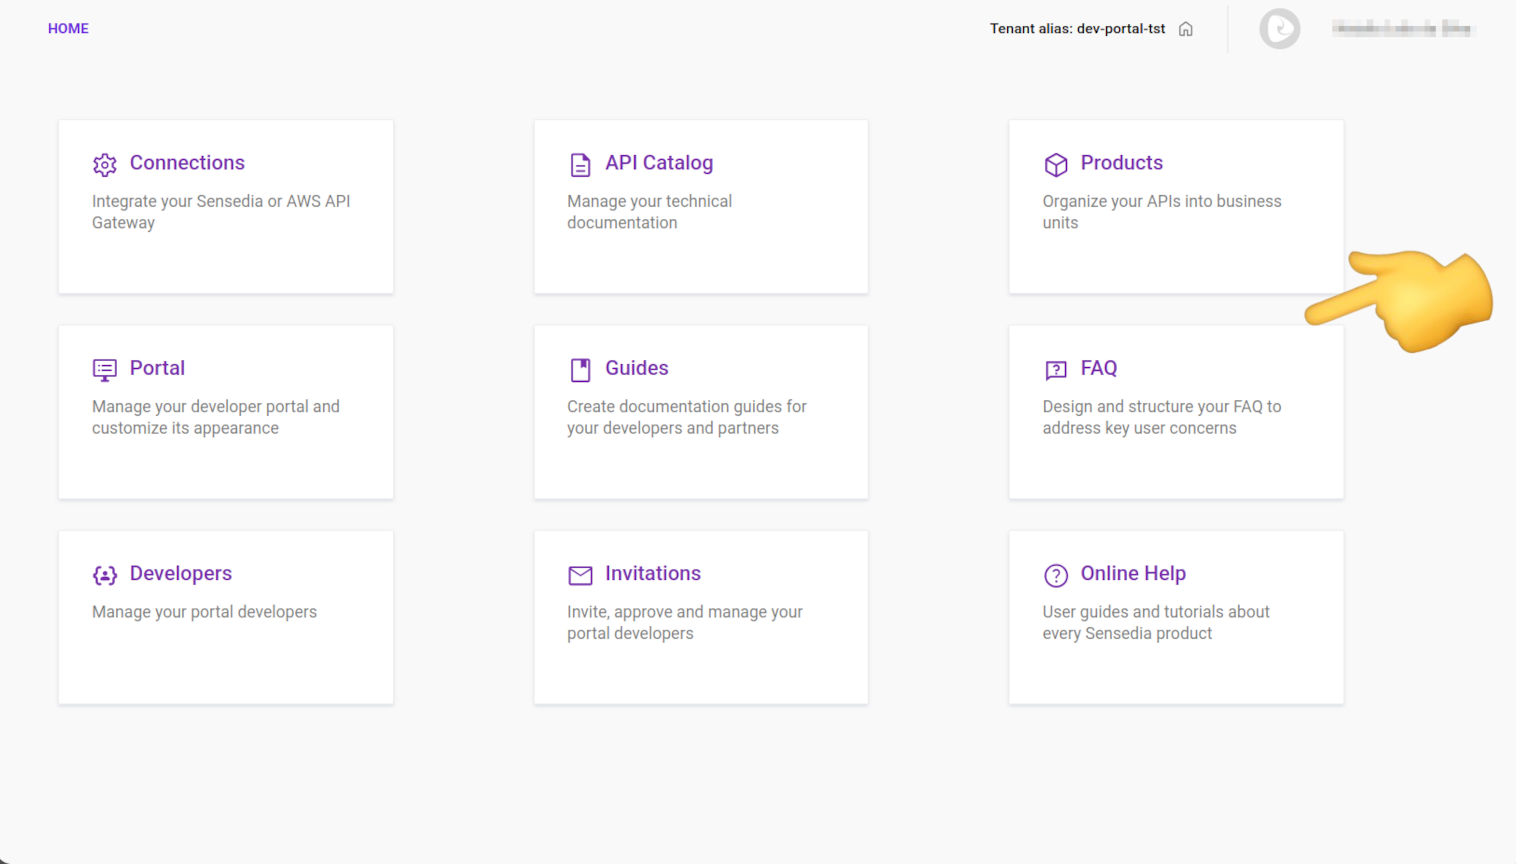The image size is (1516, 864).
Task: Open the HOME navigation link
Action: (x=68, y=28)
